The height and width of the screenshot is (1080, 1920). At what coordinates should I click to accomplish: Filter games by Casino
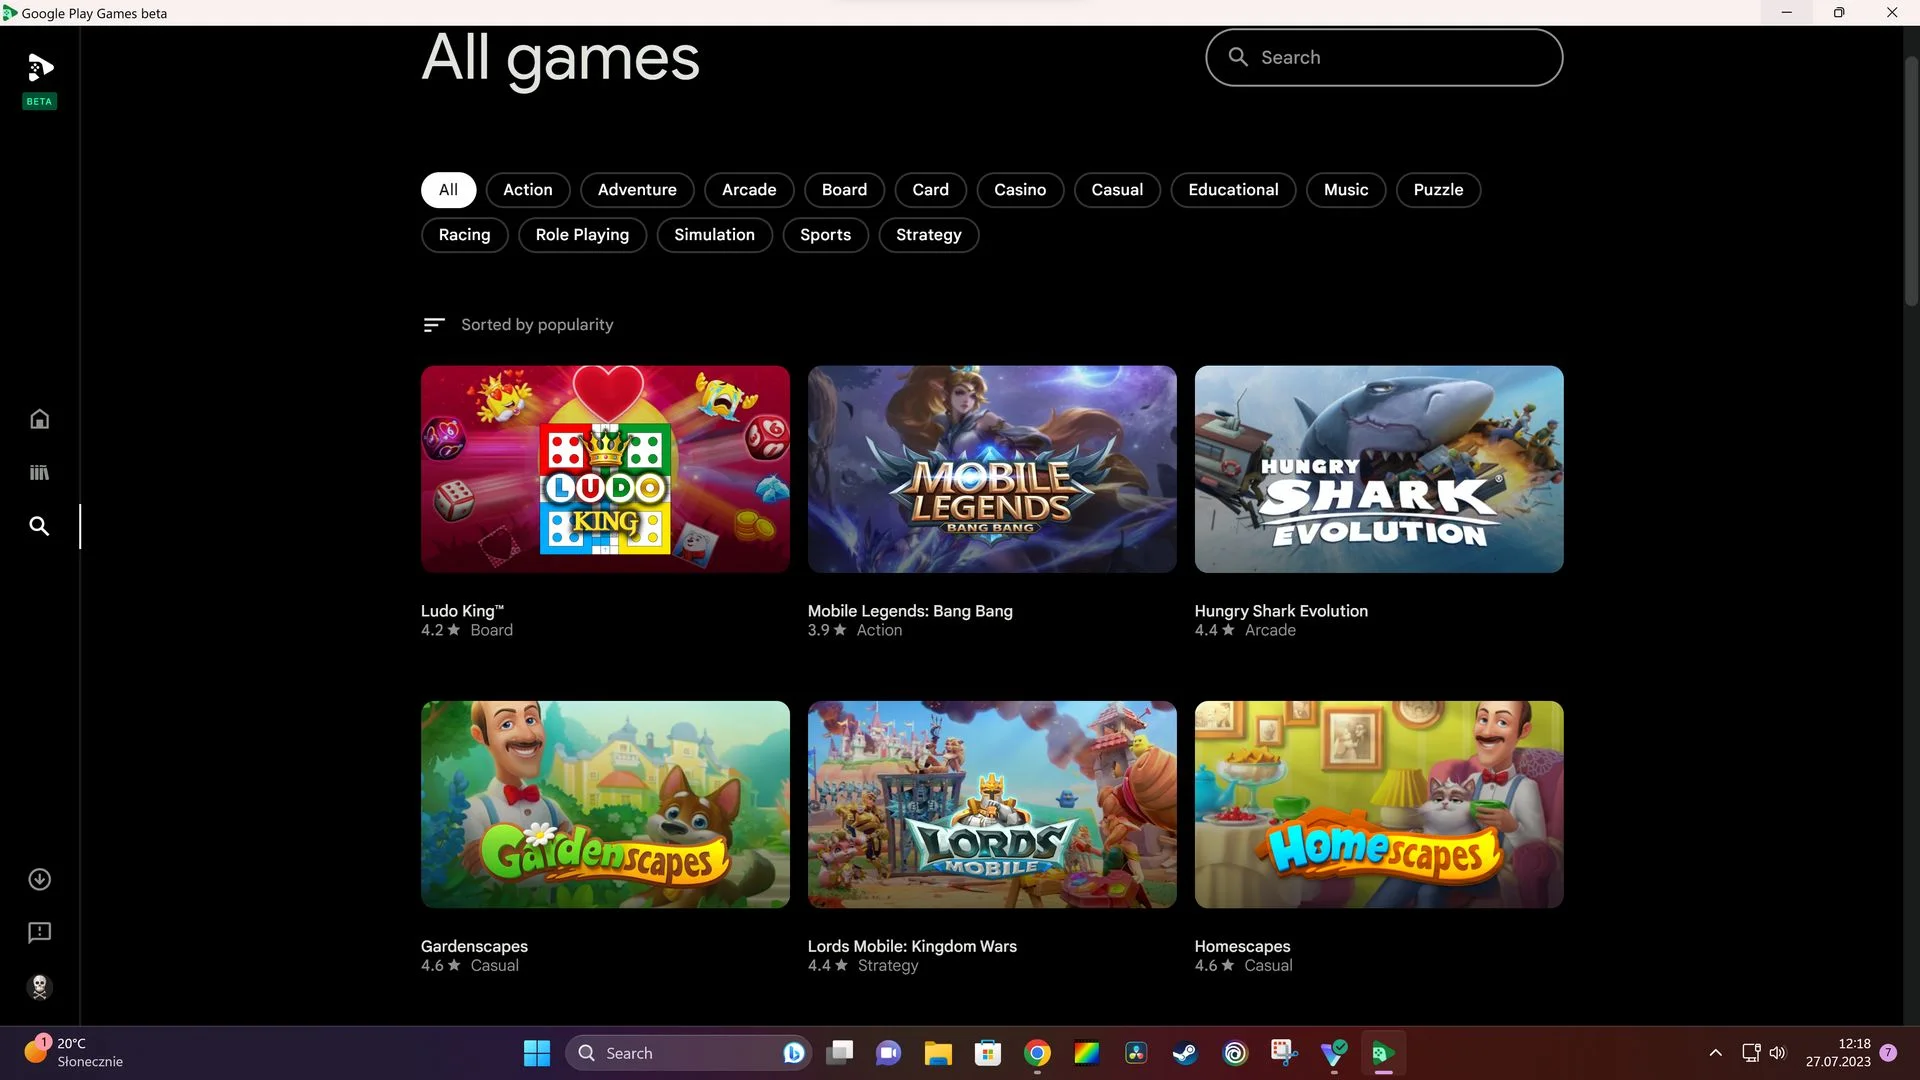pyautogui.click(x=1020, y=190)
